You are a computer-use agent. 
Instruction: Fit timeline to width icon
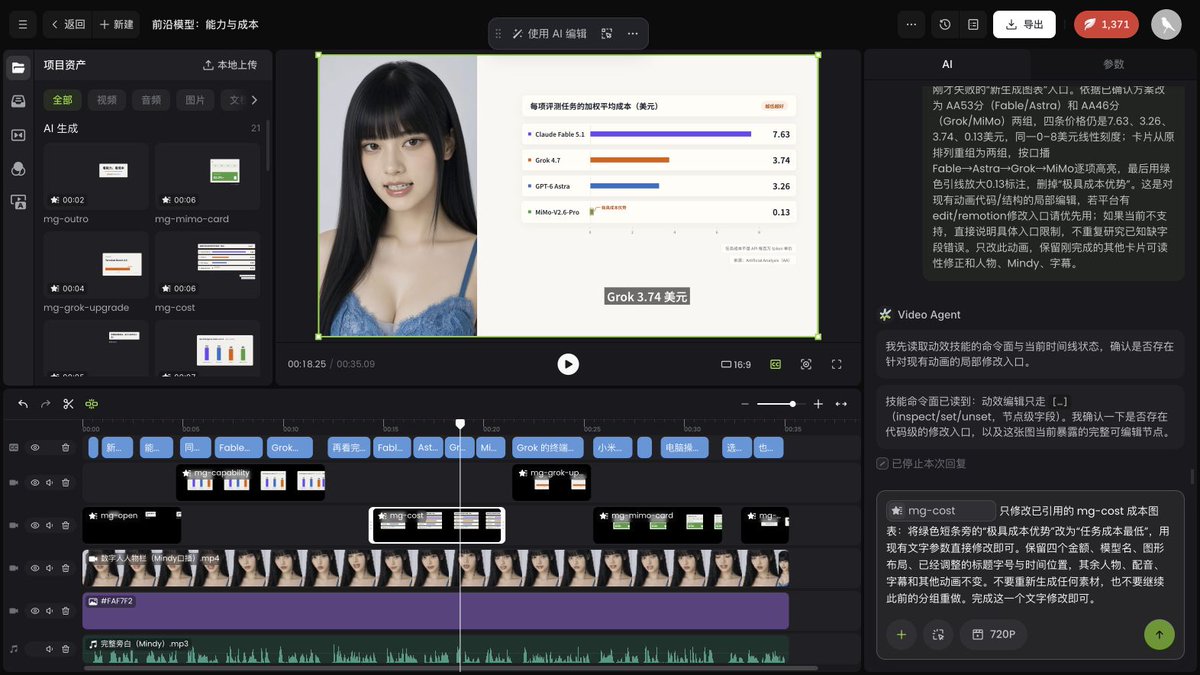[841, 404]
